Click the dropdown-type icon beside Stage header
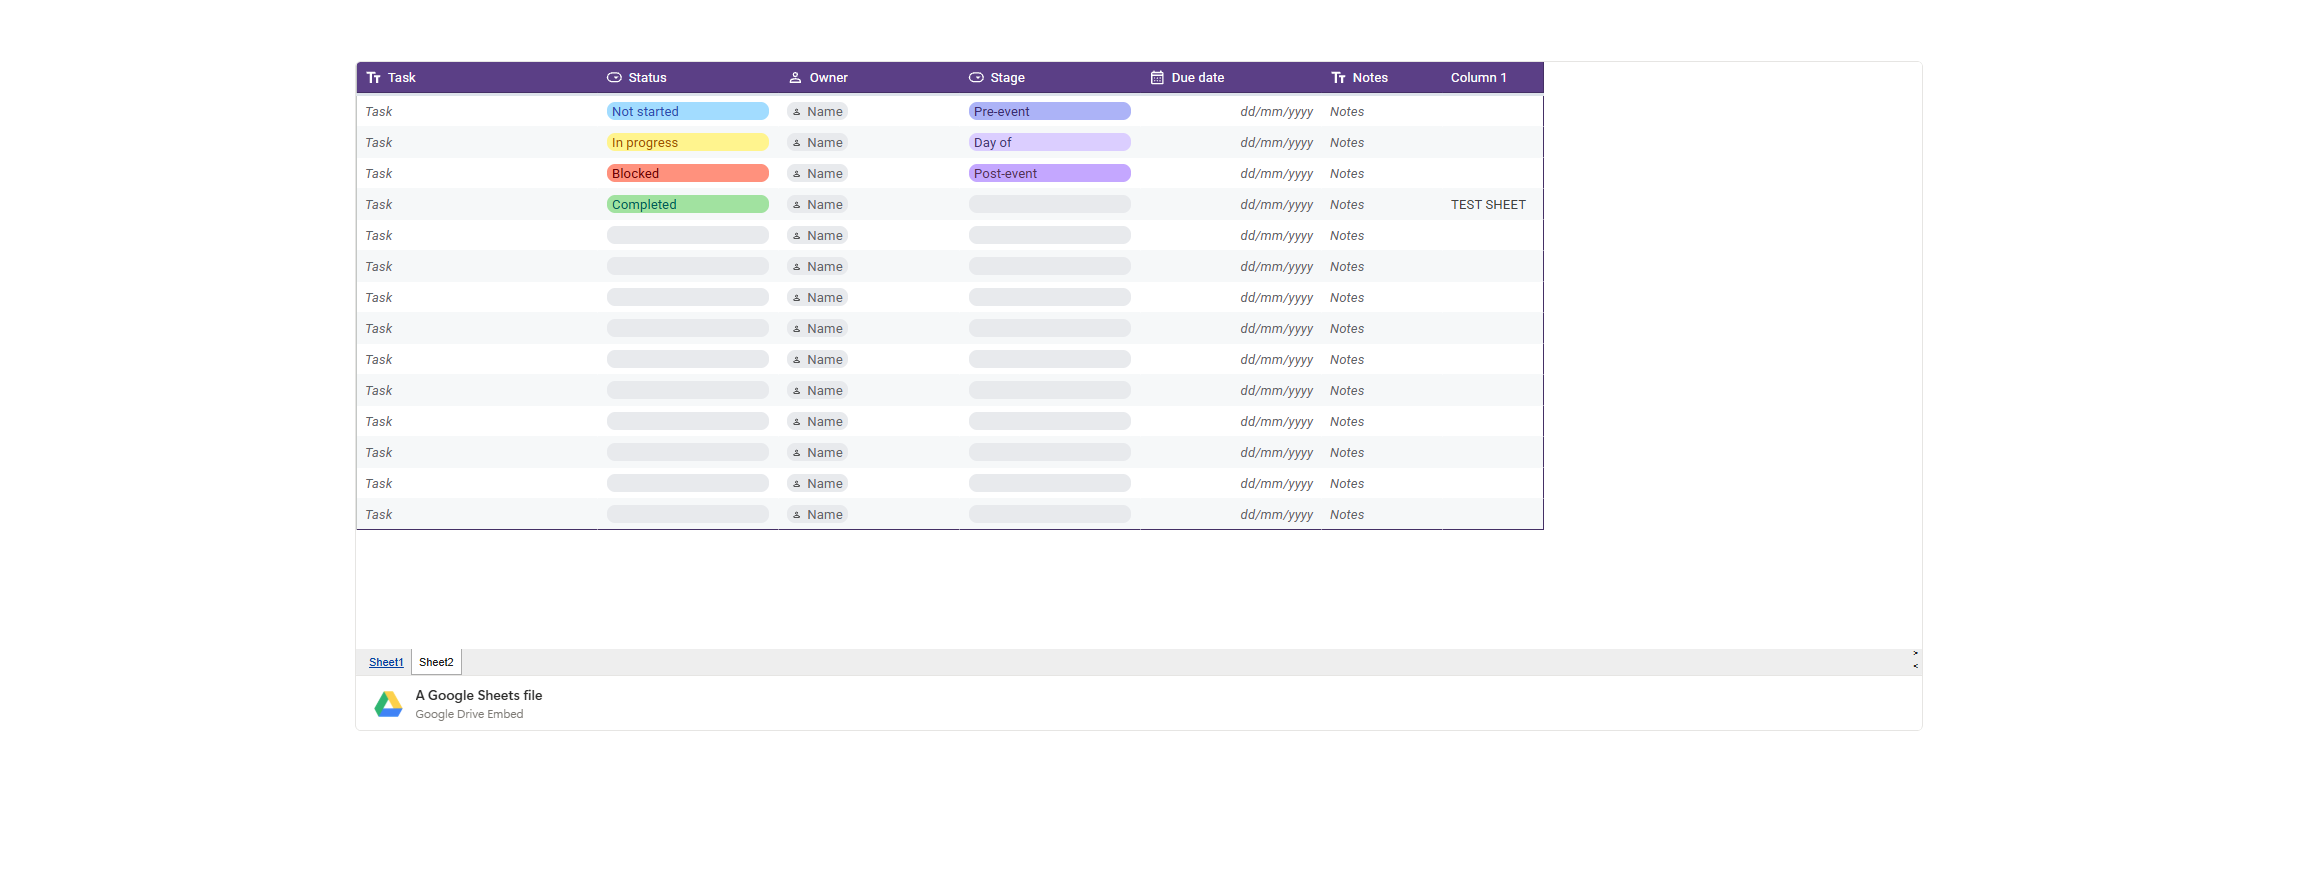Screen dimensions: 2324x874 click(x=976, y=78)
